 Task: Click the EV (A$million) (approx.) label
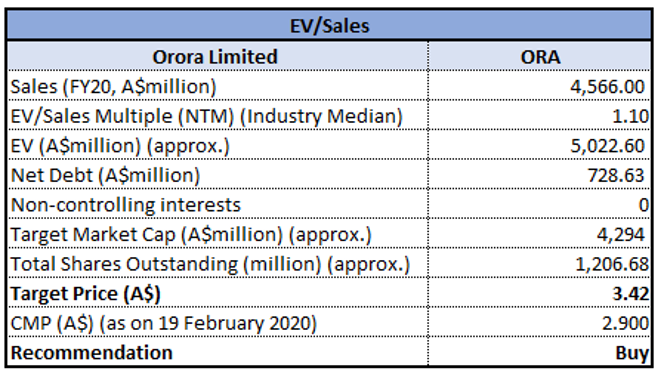tap(120, 146)
